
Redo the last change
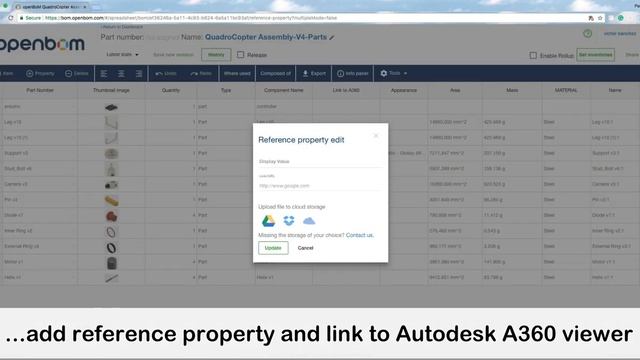point(201,73)
